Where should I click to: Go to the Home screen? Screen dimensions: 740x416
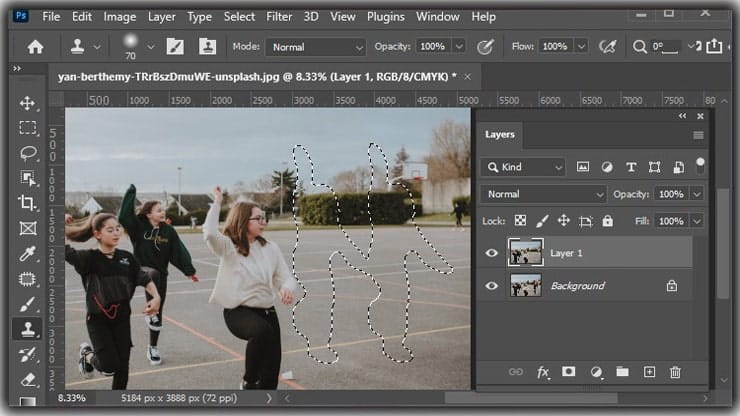point(35,47)
